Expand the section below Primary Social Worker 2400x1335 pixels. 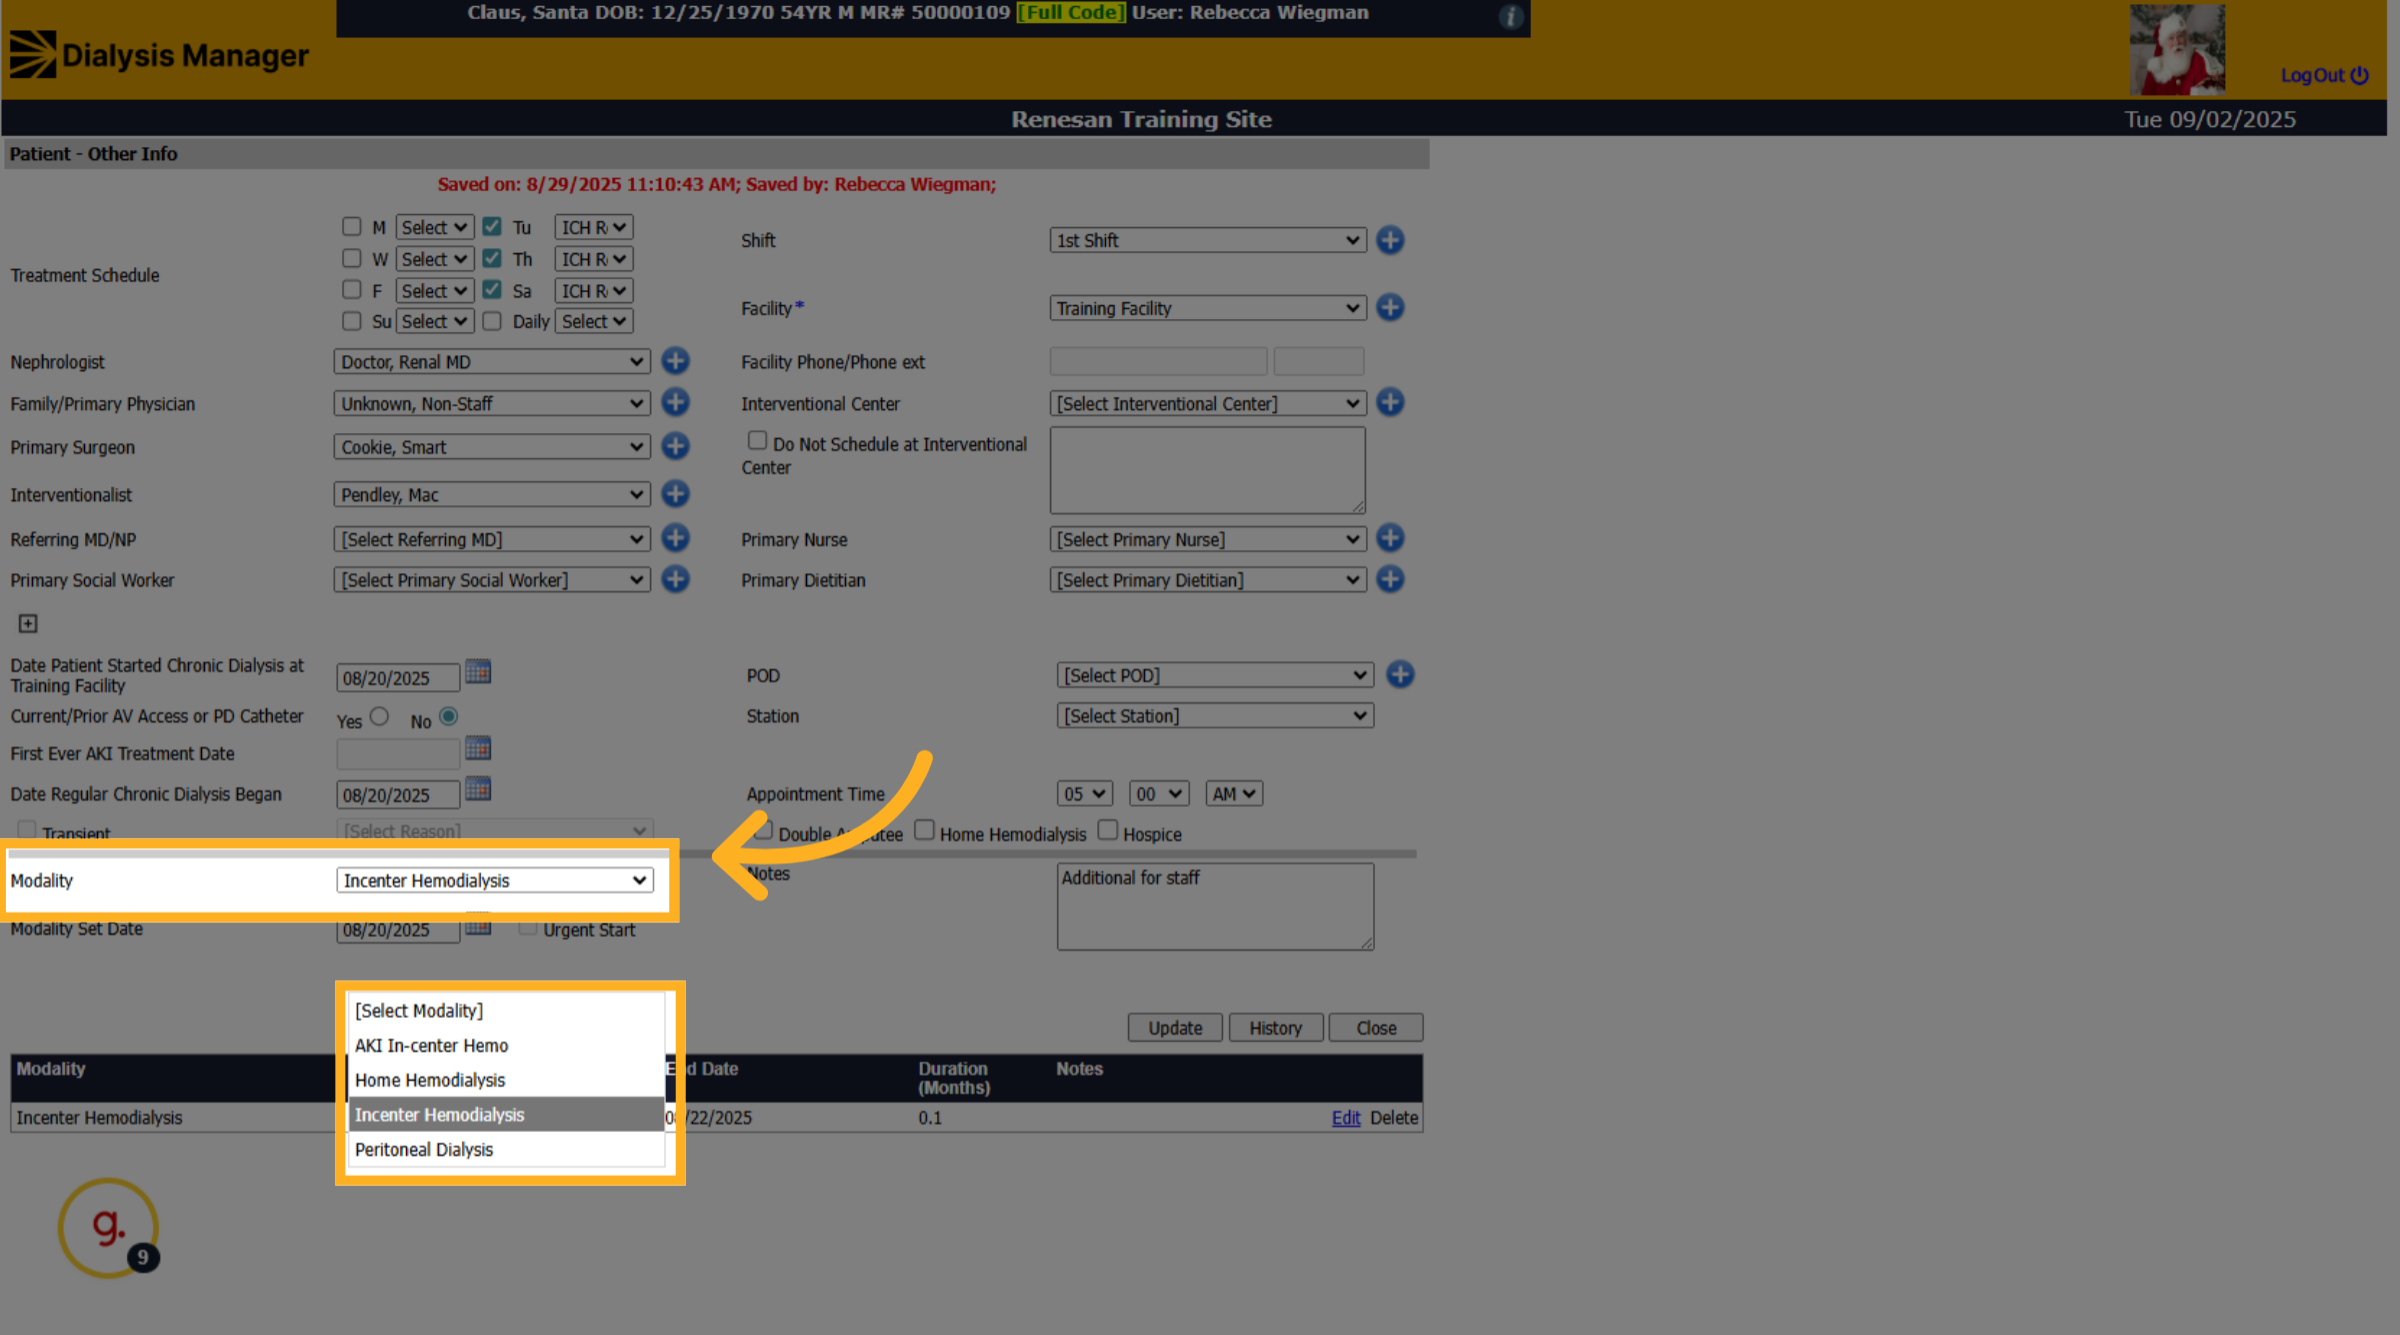28,624
